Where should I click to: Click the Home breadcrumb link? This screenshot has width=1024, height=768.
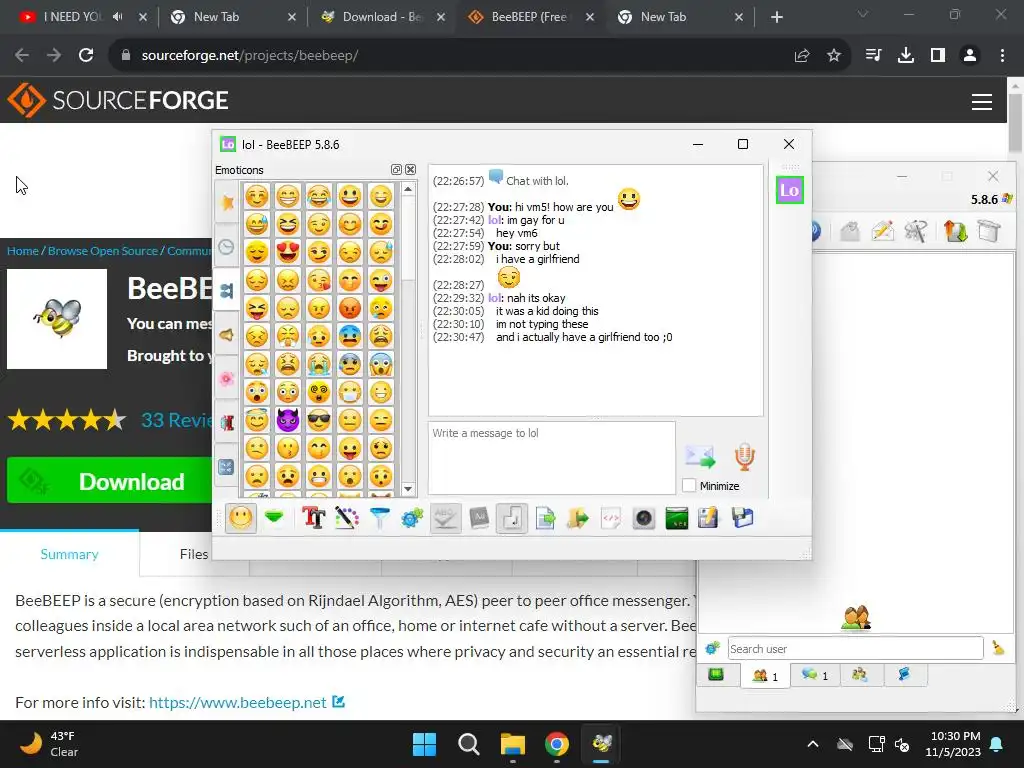23,251
